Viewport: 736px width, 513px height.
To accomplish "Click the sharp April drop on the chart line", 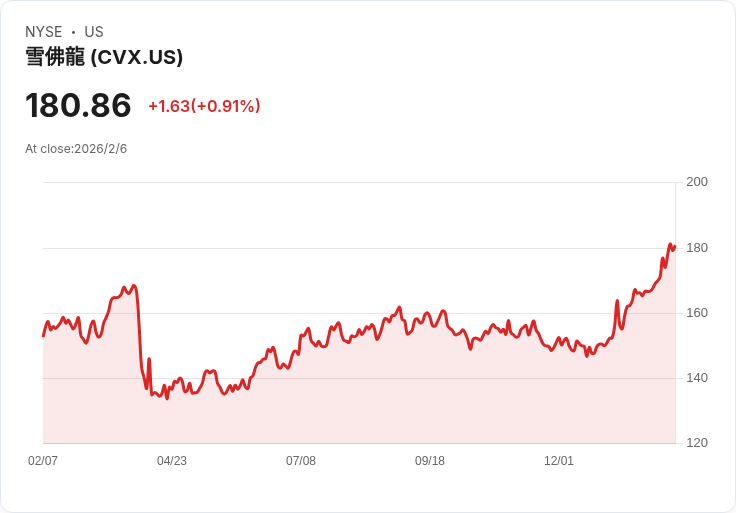I will click(x=139, y=338).
